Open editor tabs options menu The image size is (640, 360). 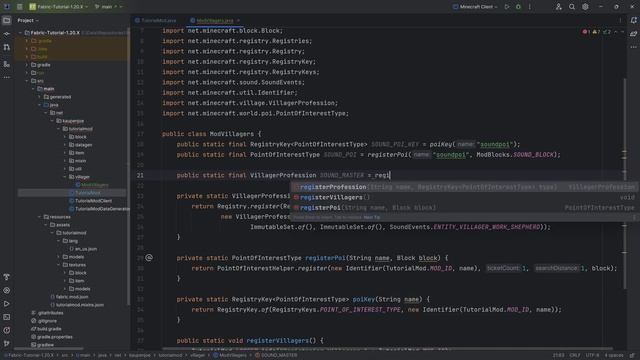620,20
